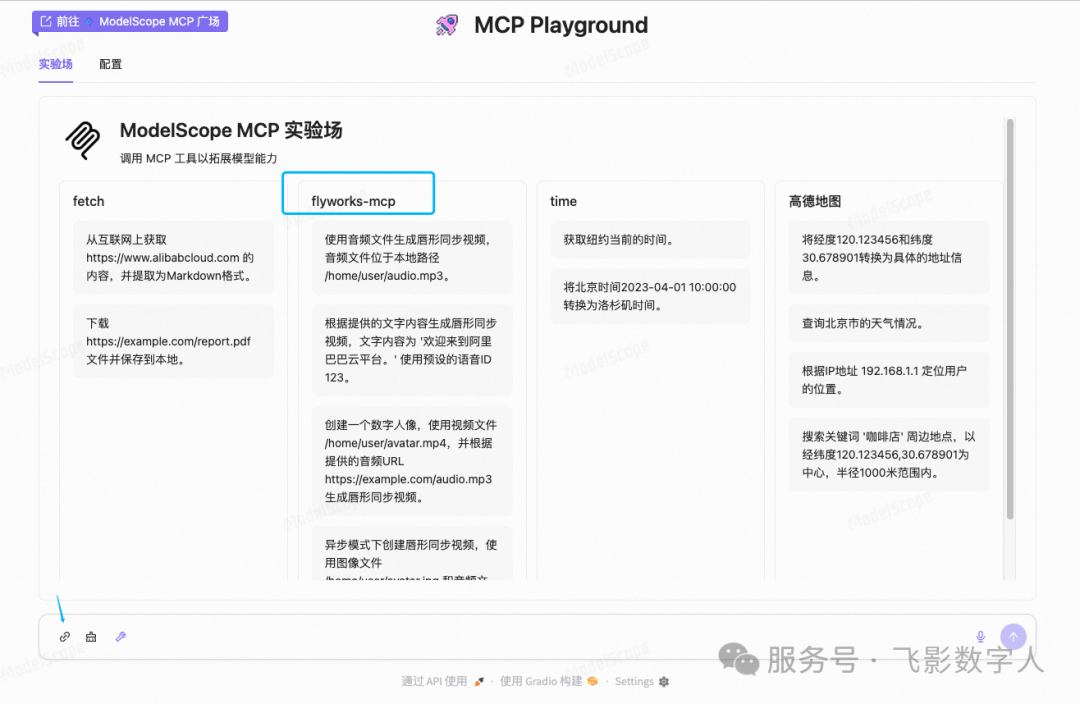The width and height of the screenshot is (1080, 704).
Task: Click the rocket icon beside MCP Playground title
Action: 447,25
